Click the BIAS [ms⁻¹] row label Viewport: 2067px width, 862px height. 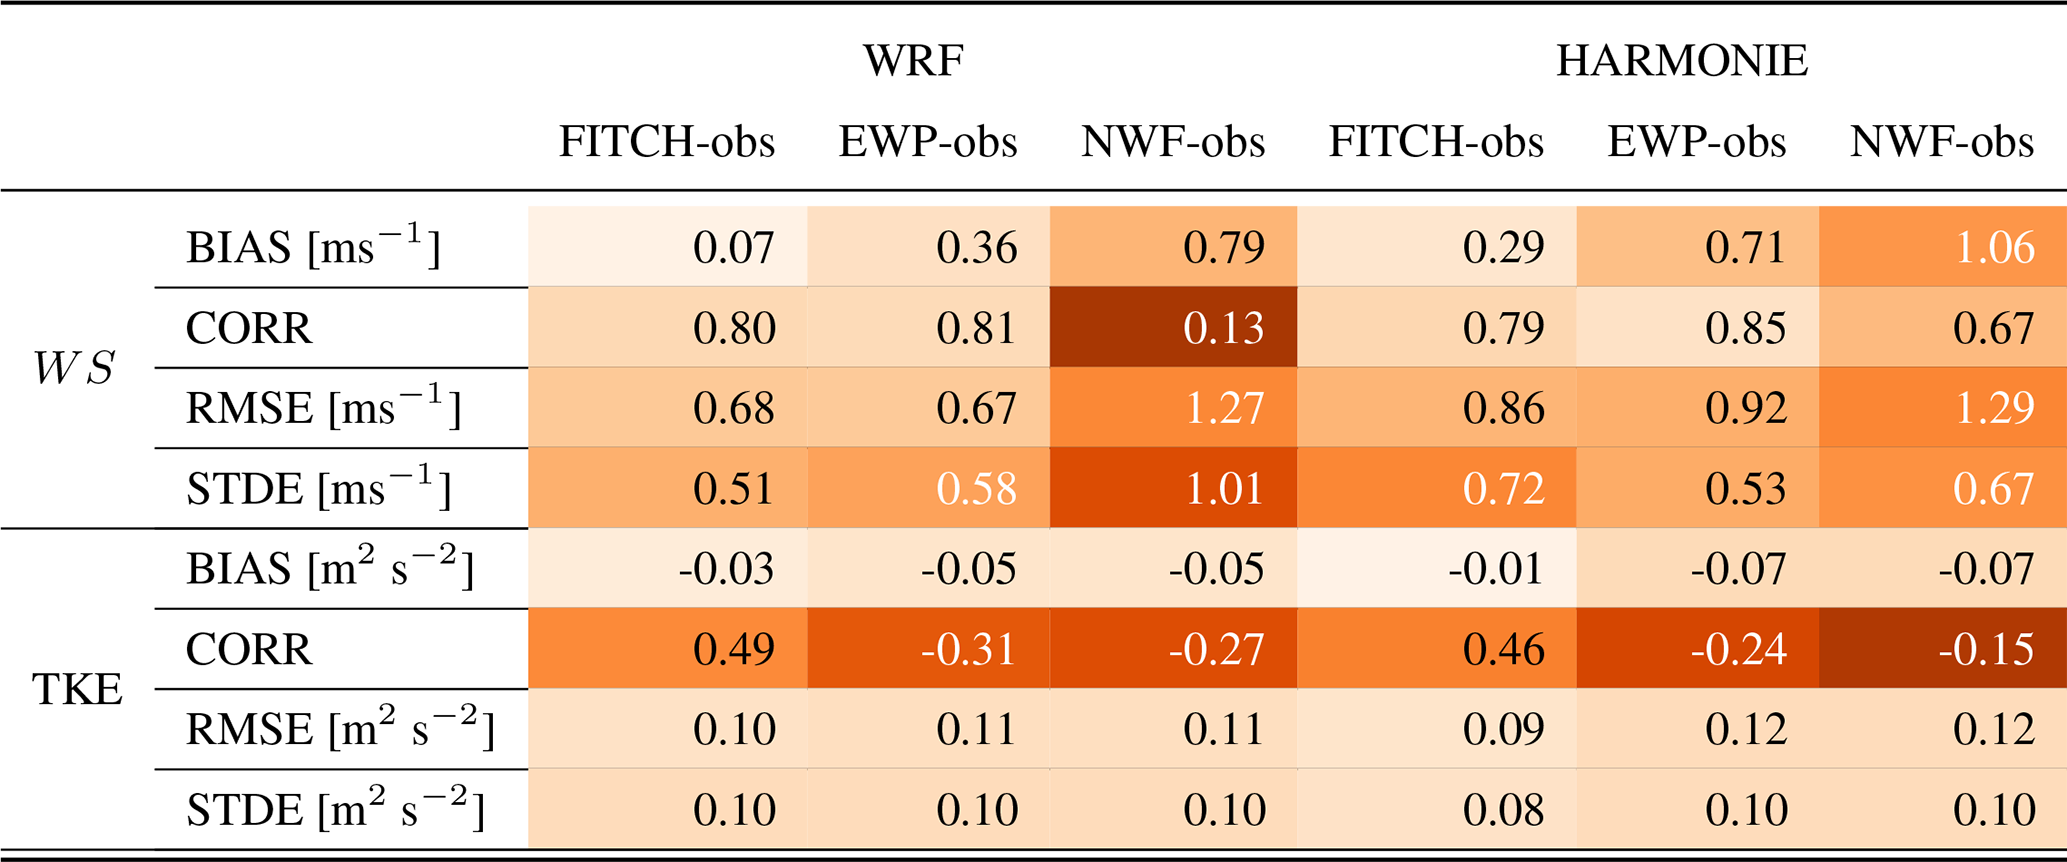(x=313, y=247)
